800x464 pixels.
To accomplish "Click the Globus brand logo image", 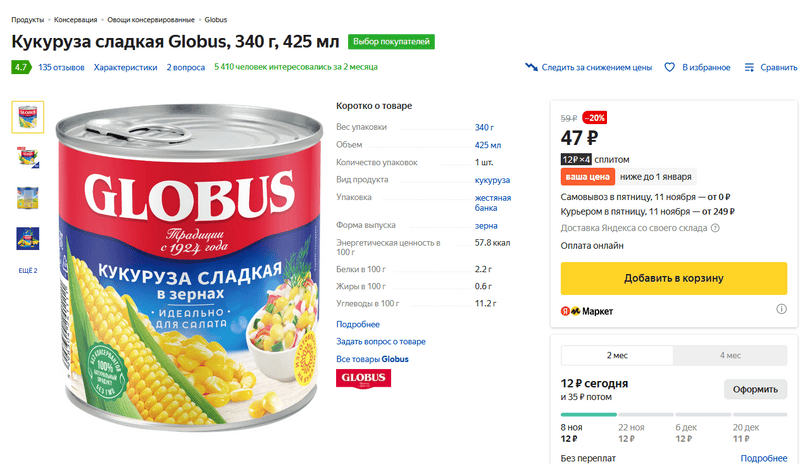I will click(363, 379).
